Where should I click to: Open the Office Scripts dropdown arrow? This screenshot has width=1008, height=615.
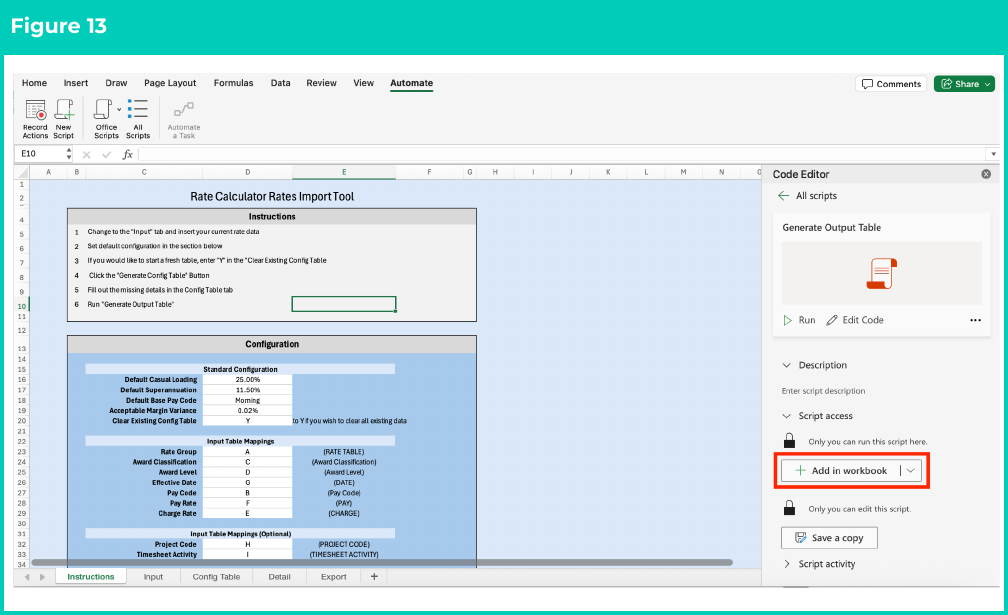point(119,110)
